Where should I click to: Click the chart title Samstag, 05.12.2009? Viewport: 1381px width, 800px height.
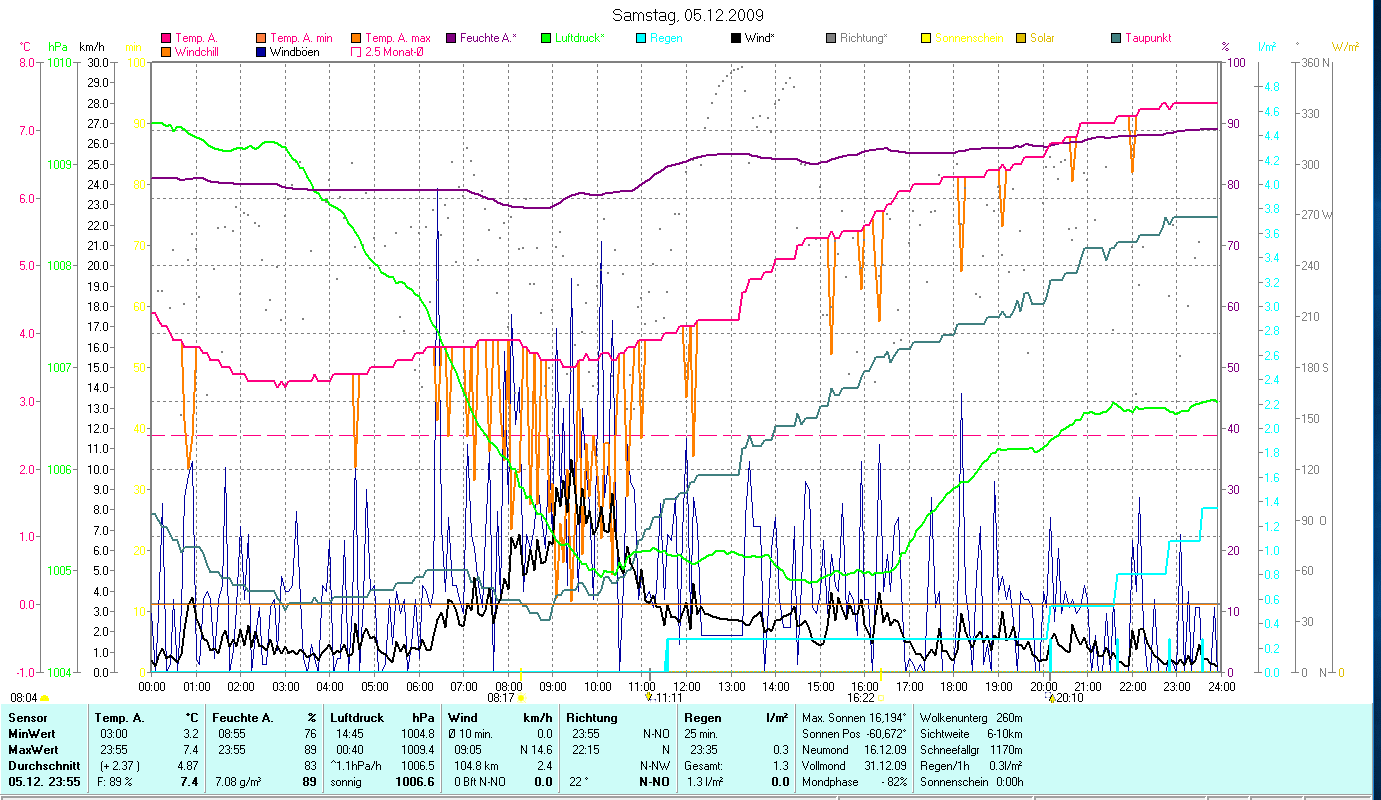click(x=691, y=15)
